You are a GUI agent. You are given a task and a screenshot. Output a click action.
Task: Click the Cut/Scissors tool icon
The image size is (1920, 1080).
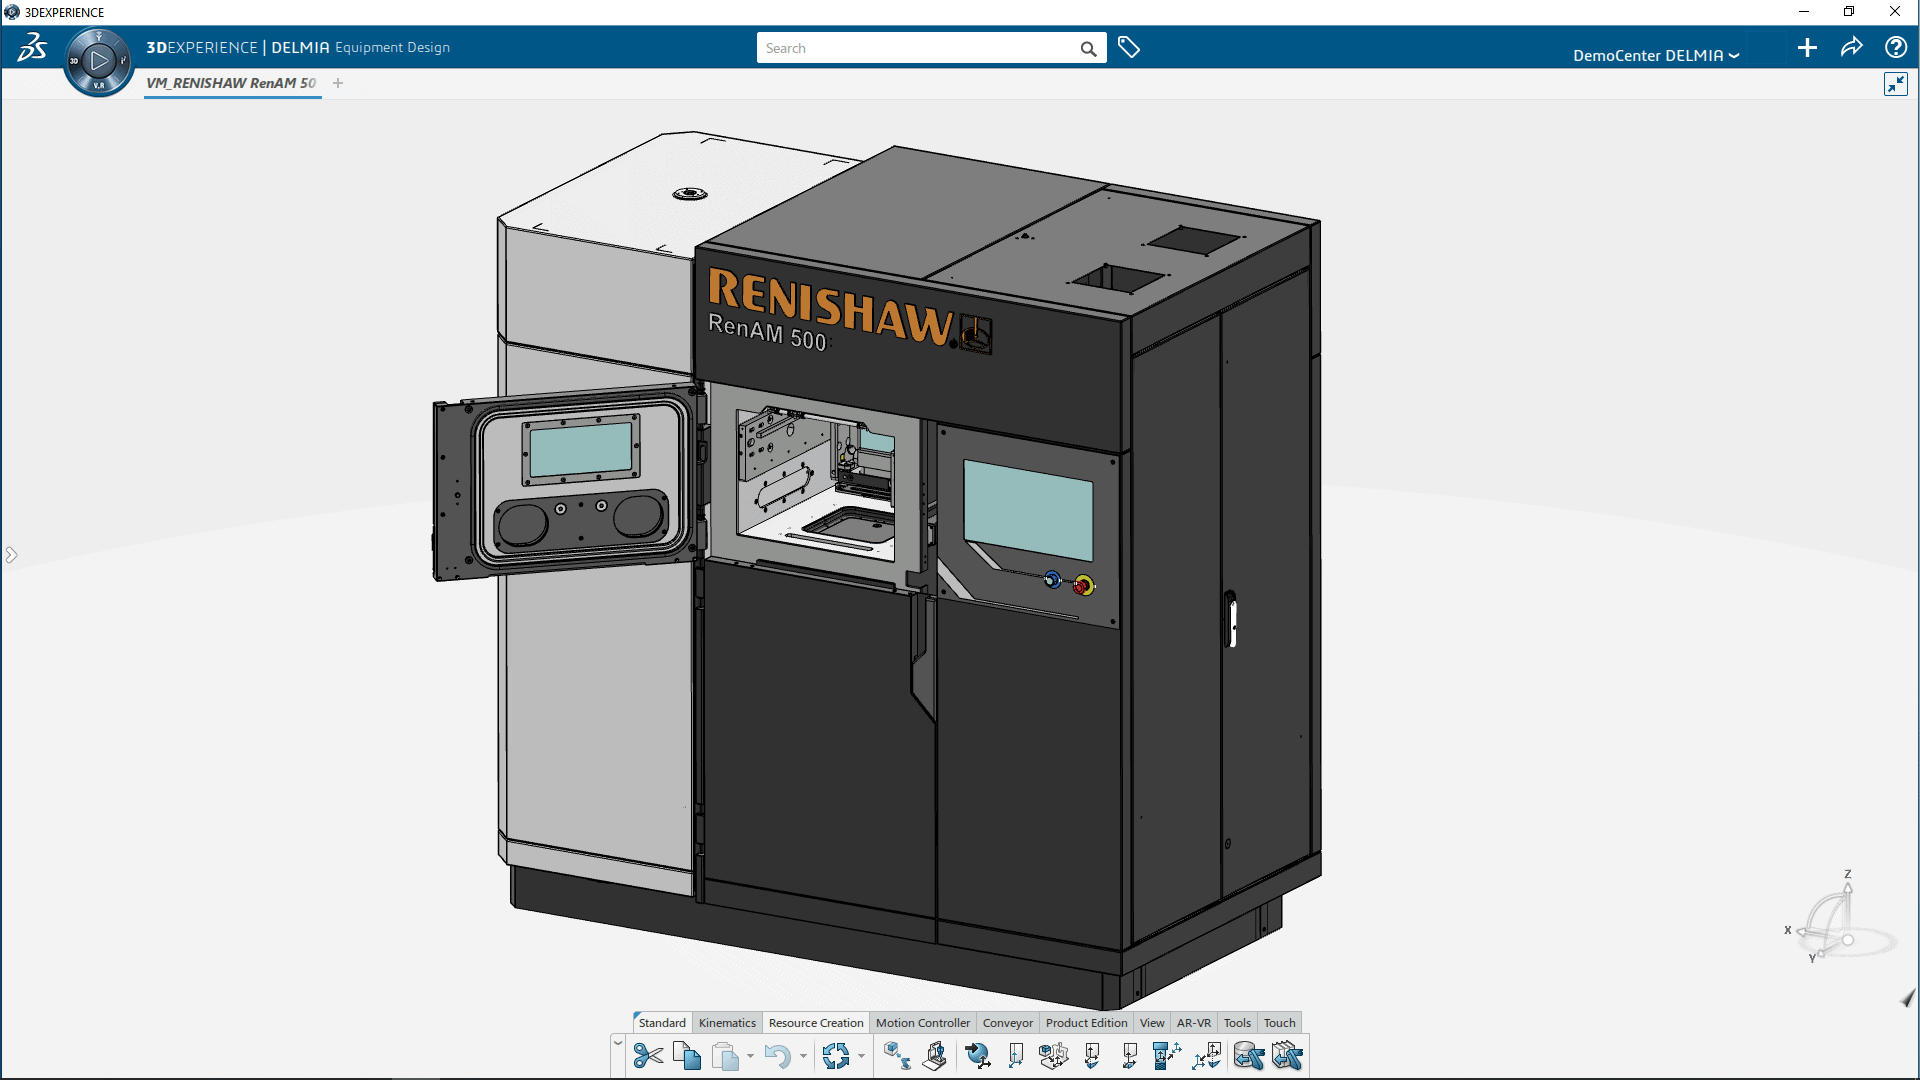coord(646,1054)
